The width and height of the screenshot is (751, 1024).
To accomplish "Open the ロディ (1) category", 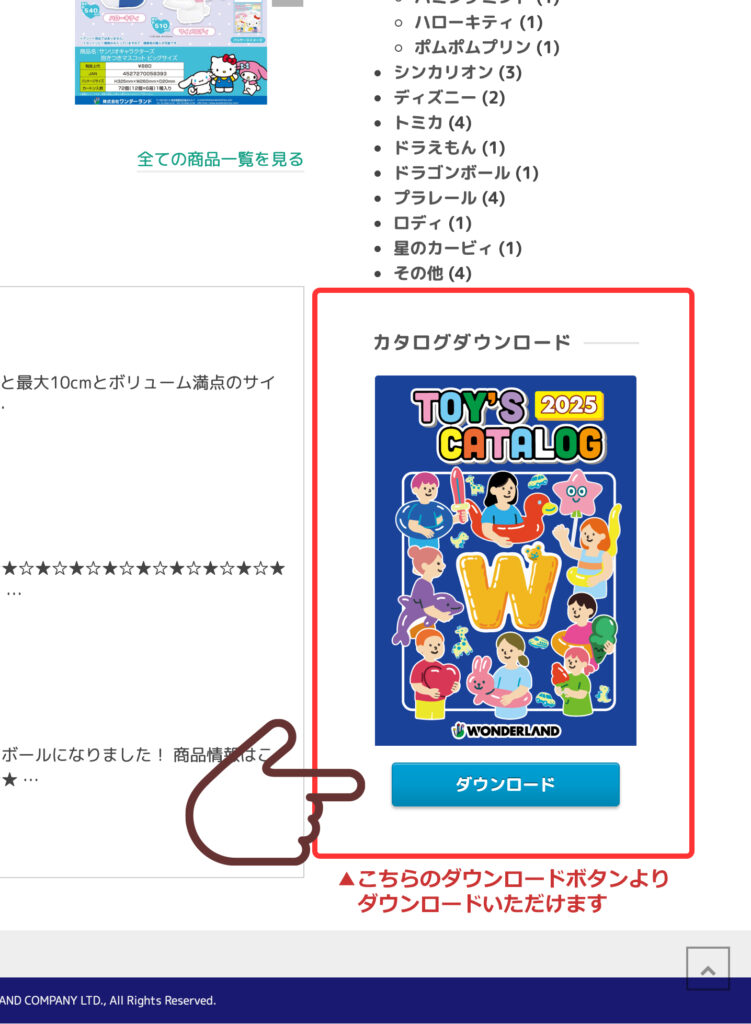I will (x=432, y=223).
